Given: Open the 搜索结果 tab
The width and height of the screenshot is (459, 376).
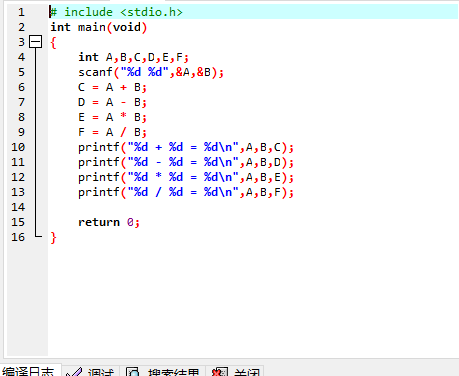Looking at the screenshot, I should 162,371.
